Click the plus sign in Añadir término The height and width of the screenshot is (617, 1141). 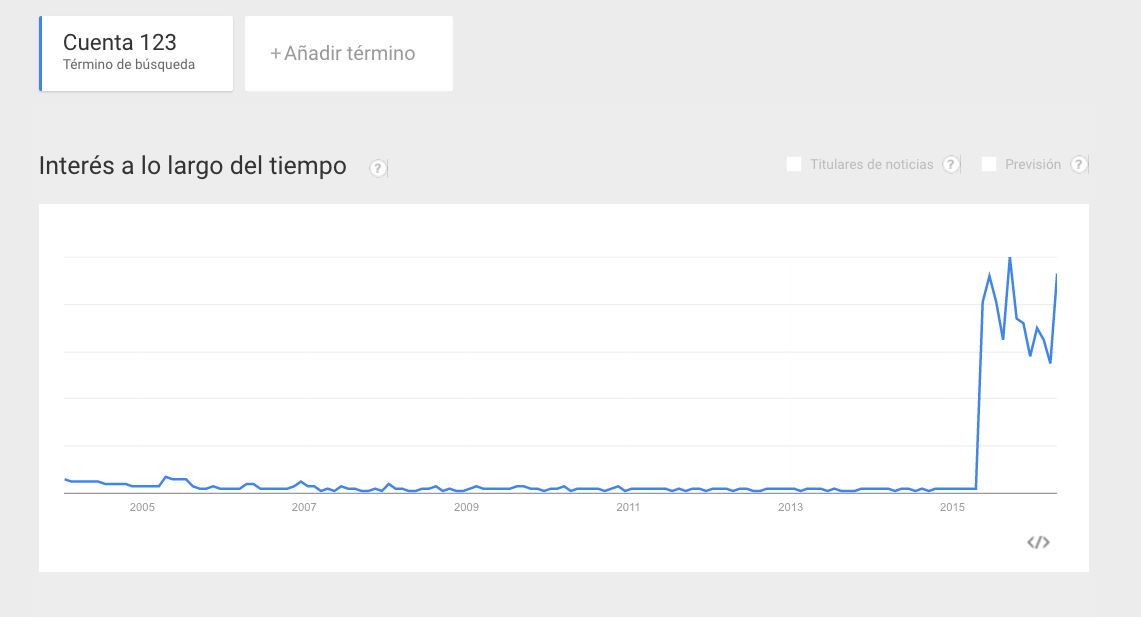[275, 53]
